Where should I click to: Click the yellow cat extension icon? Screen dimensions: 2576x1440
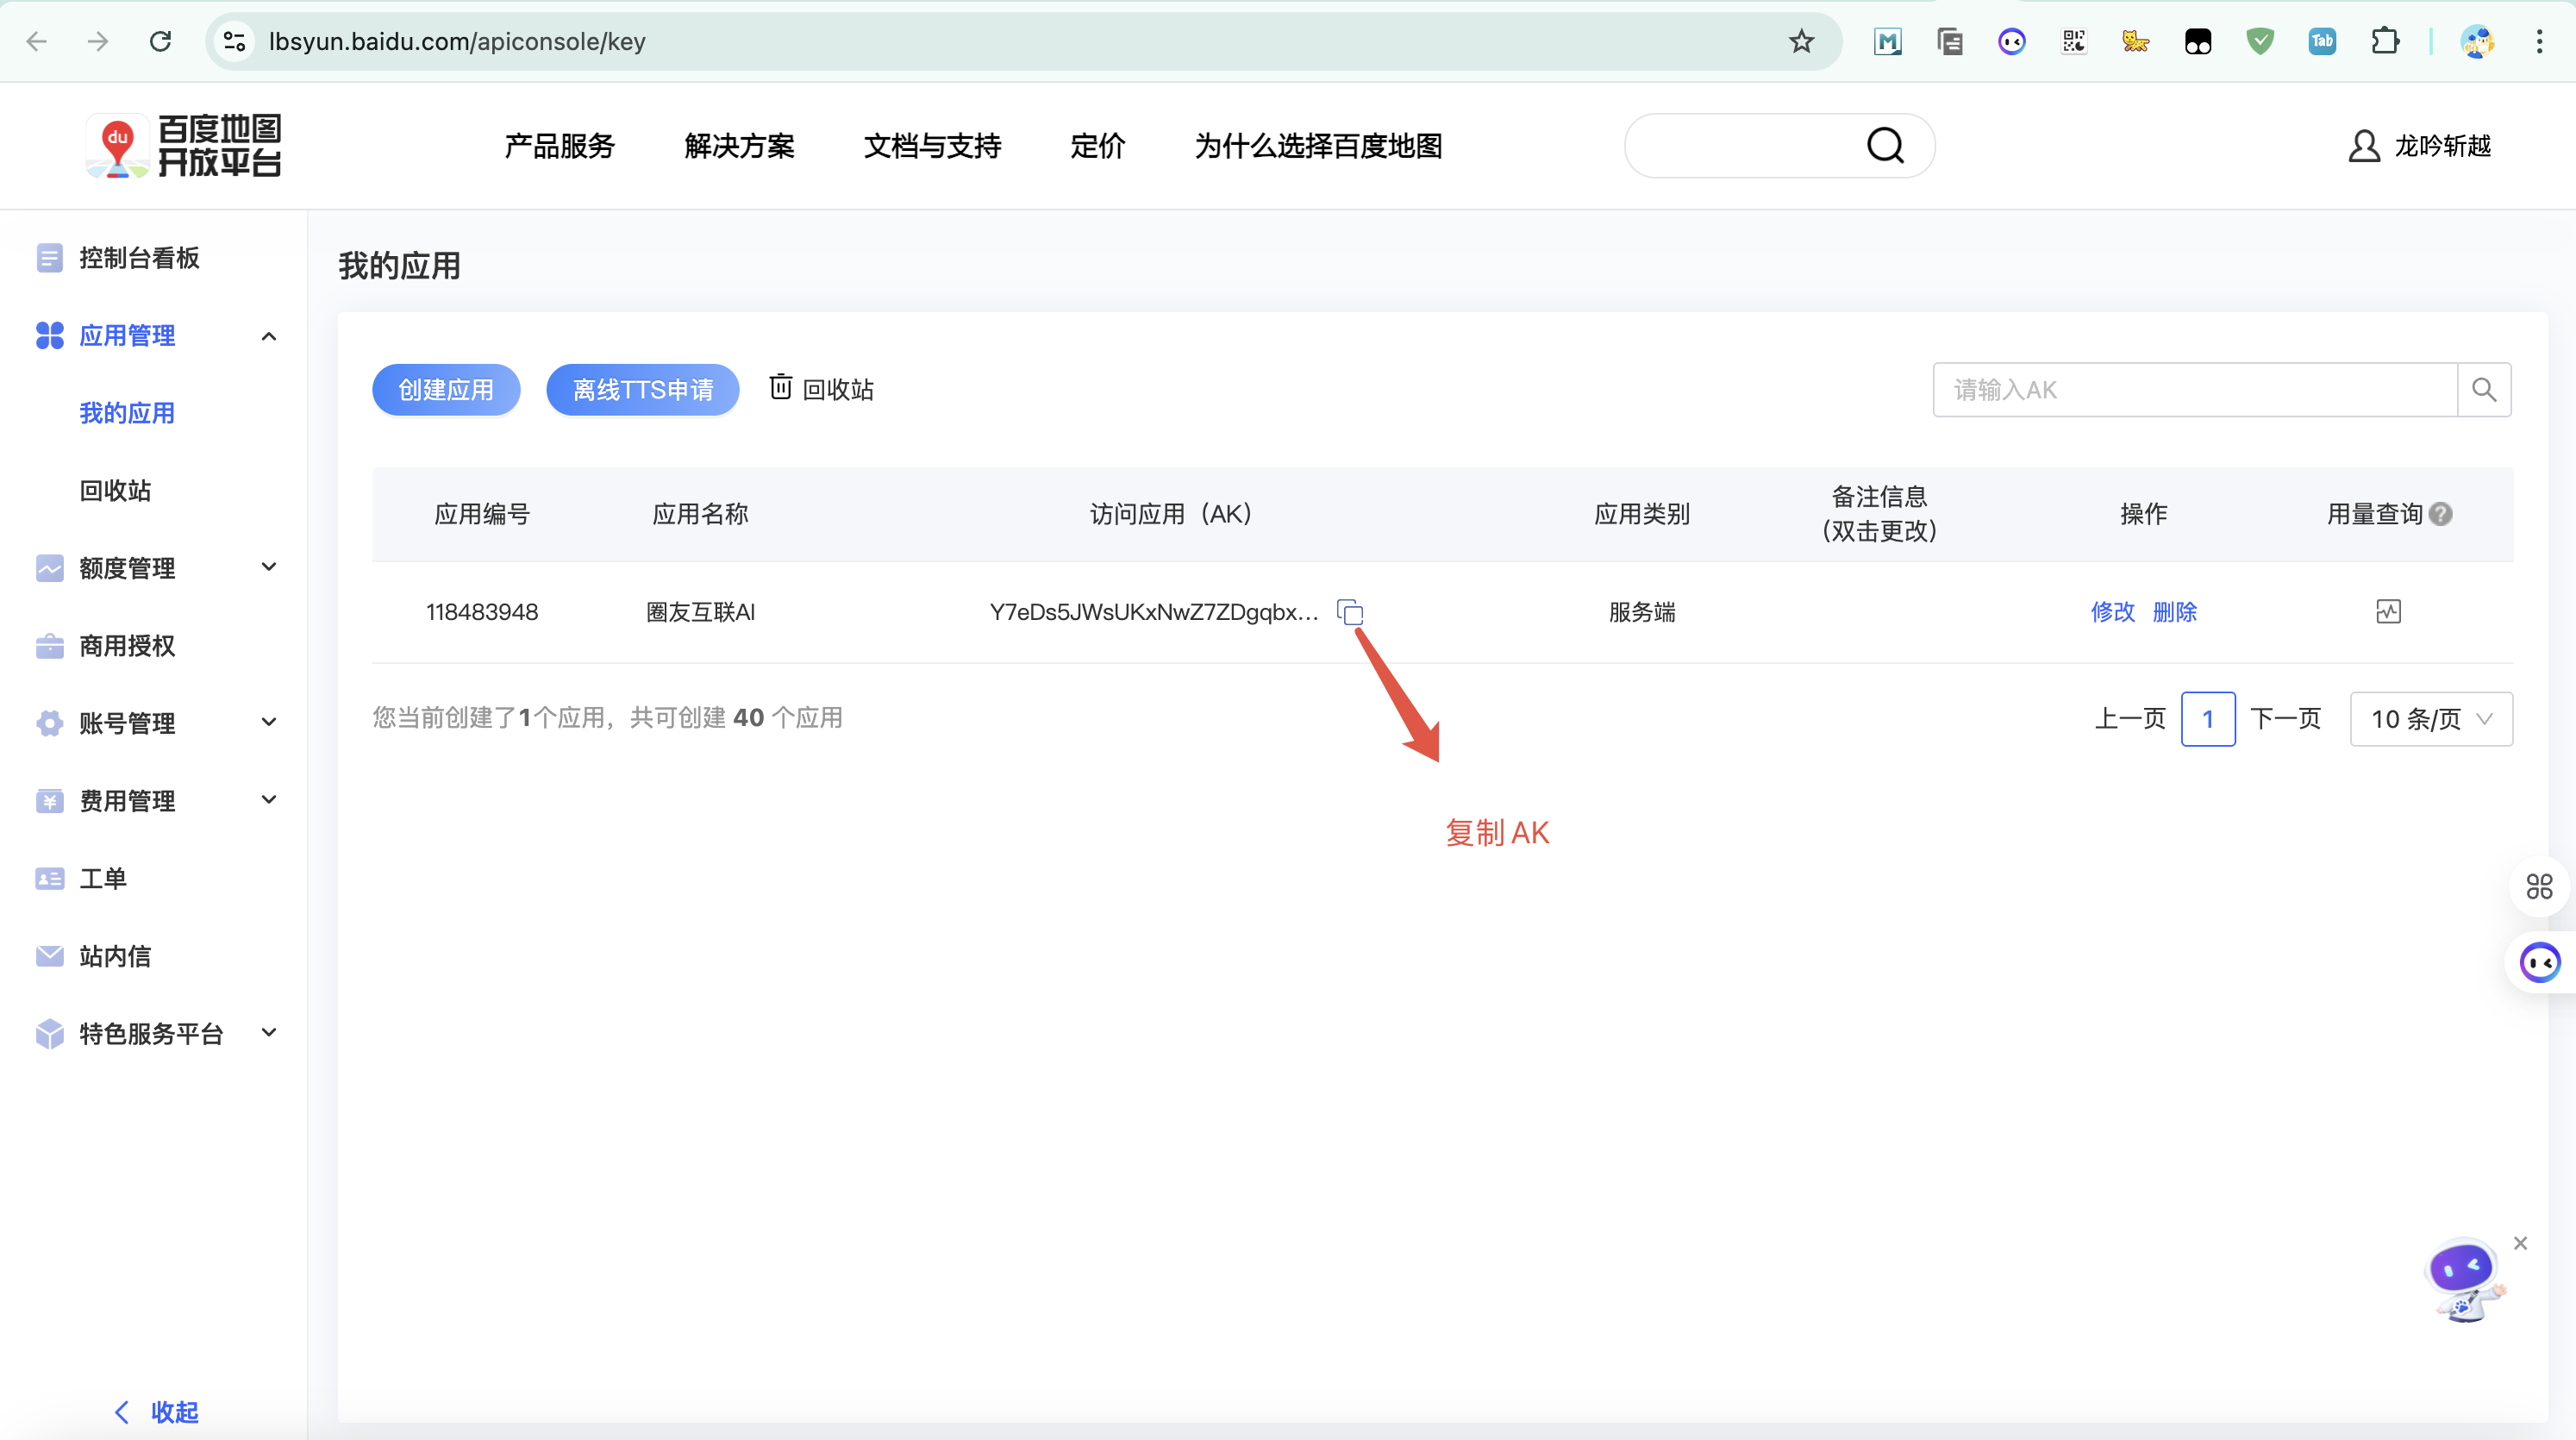coord(2136,41)
